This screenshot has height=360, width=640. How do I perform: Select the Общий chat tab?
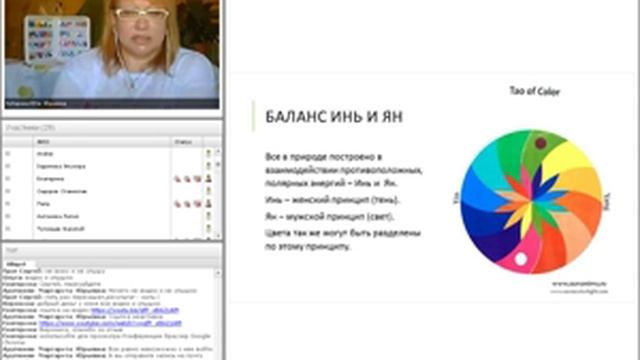point(16,264)
